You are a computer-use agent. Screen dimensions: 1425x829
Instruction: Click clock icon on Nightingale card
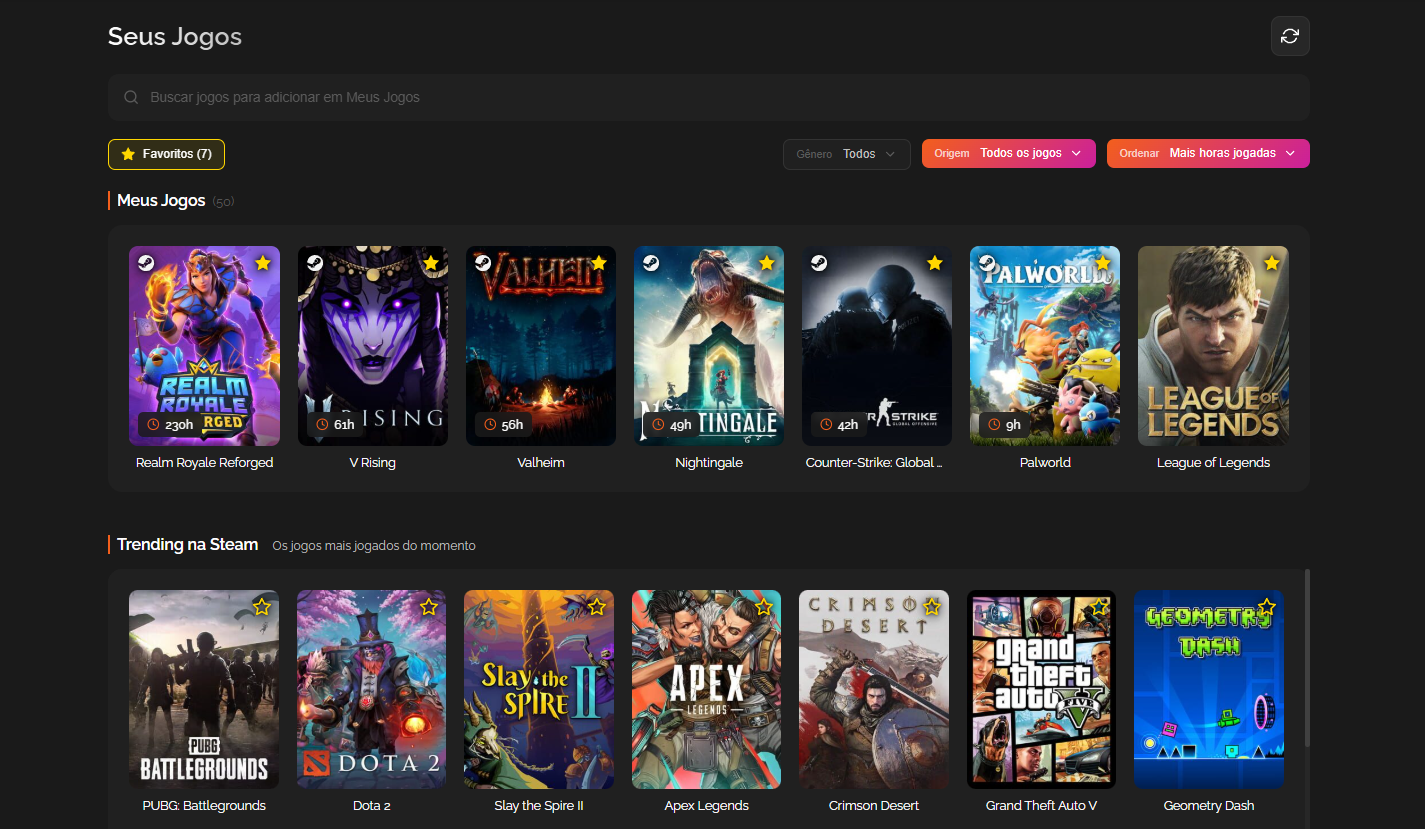[x=658, y=425]
